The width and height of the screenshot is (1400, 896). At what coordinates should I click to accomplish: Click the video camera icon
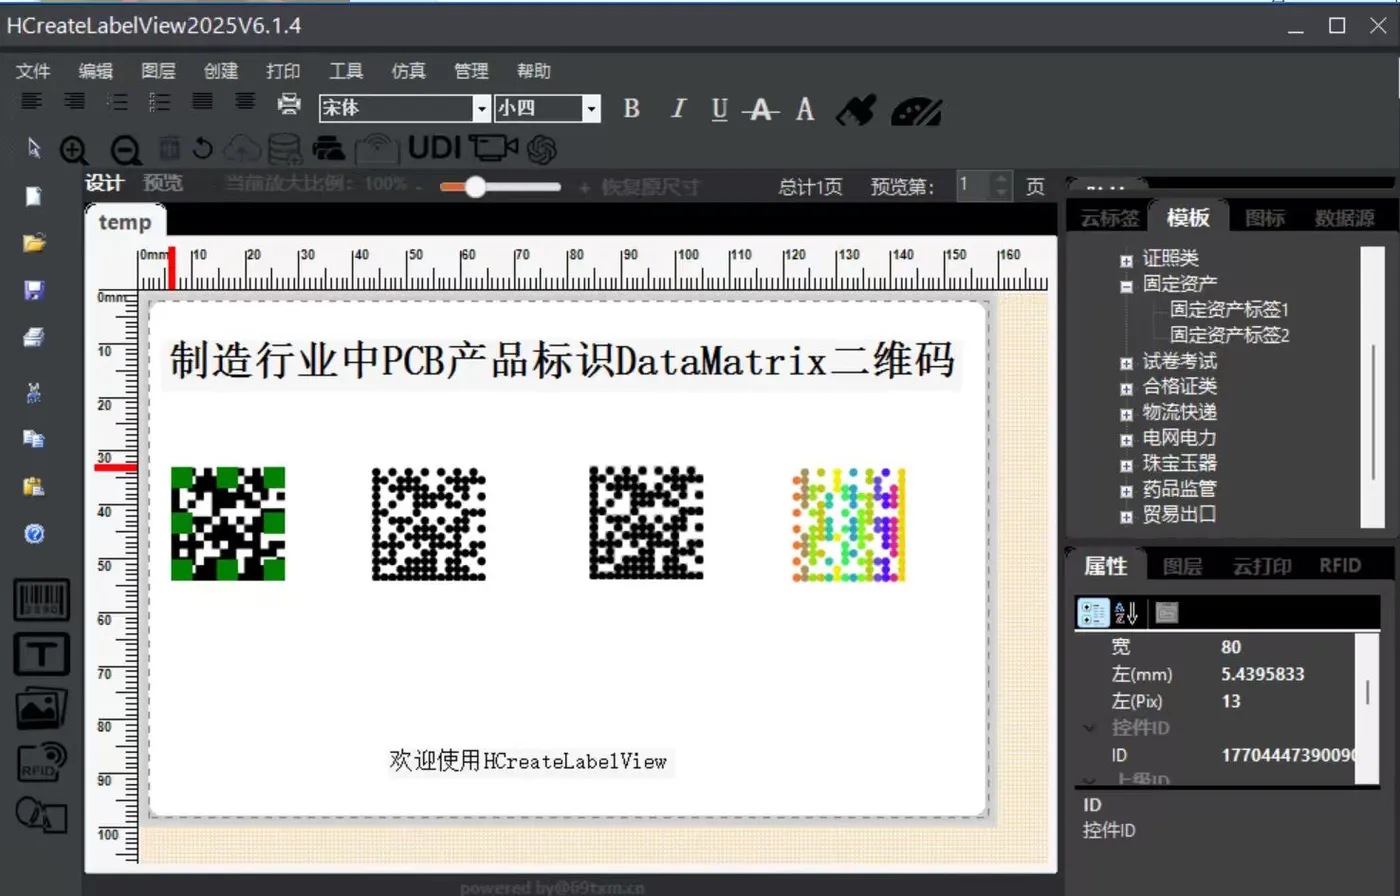coord(493,148)
